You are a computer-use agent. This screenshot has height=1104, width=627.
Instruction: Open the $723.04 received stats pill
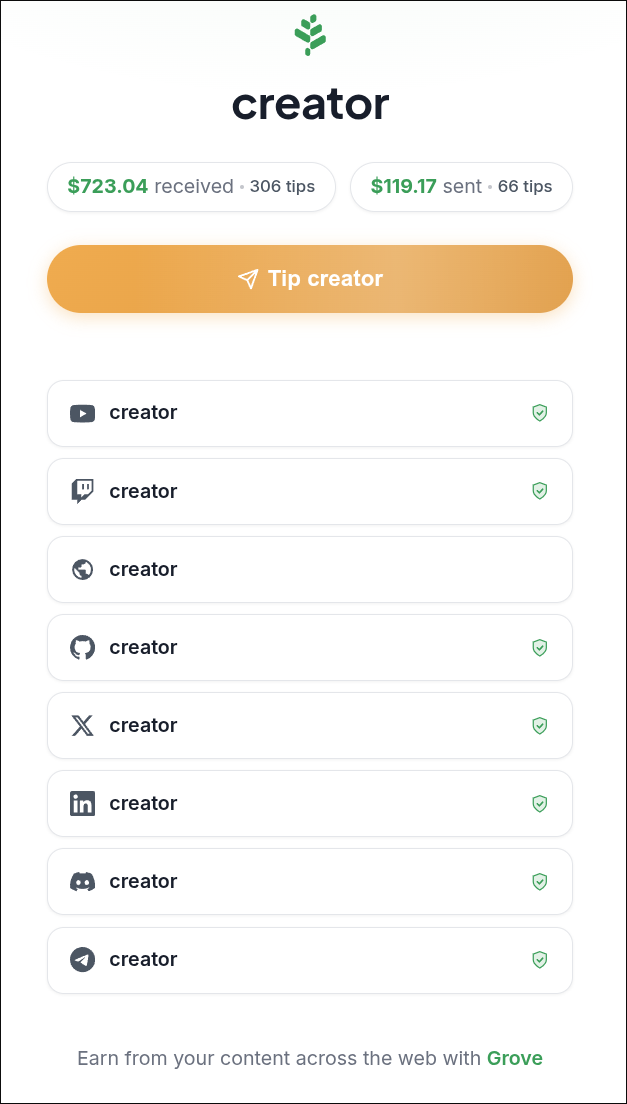191,187
